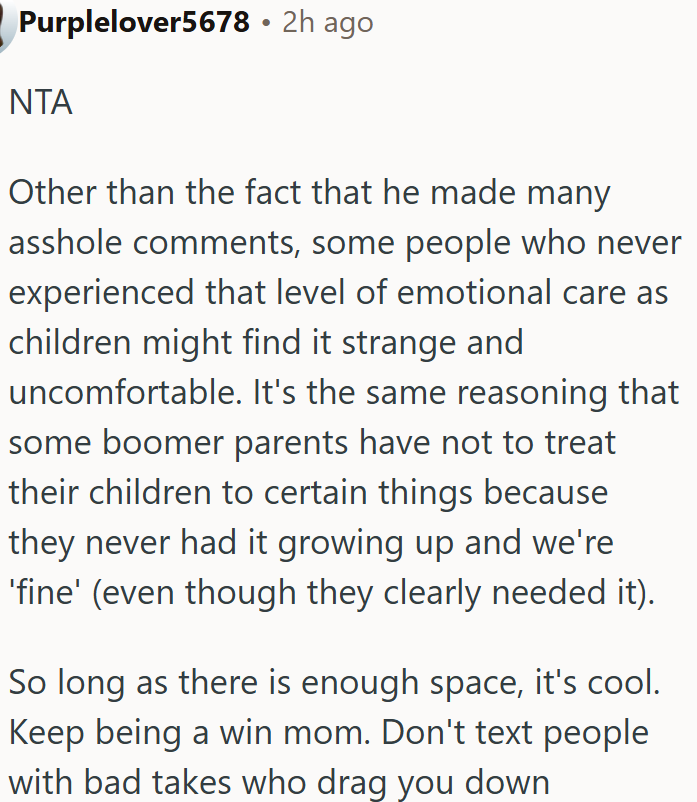Viewport: 697px width, 802px height.
Task: Click the paragraph starting 'So long as there'
Action: [330, 732]
